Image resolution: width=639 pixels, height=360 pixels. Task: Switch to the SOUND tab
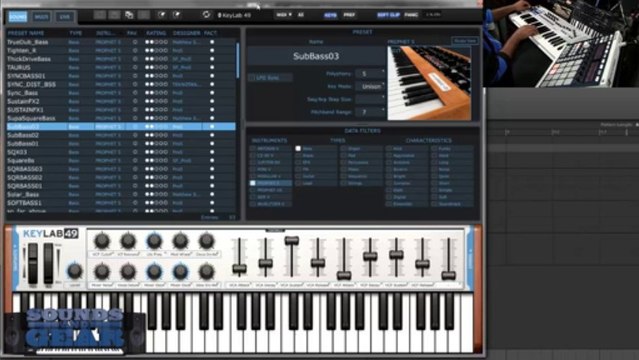click(x=18, y=17)
